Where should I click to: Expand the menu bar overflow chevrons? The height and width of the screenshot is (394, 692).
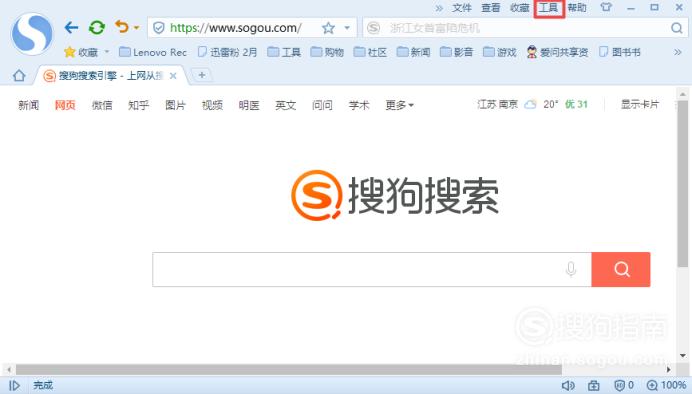439,8
